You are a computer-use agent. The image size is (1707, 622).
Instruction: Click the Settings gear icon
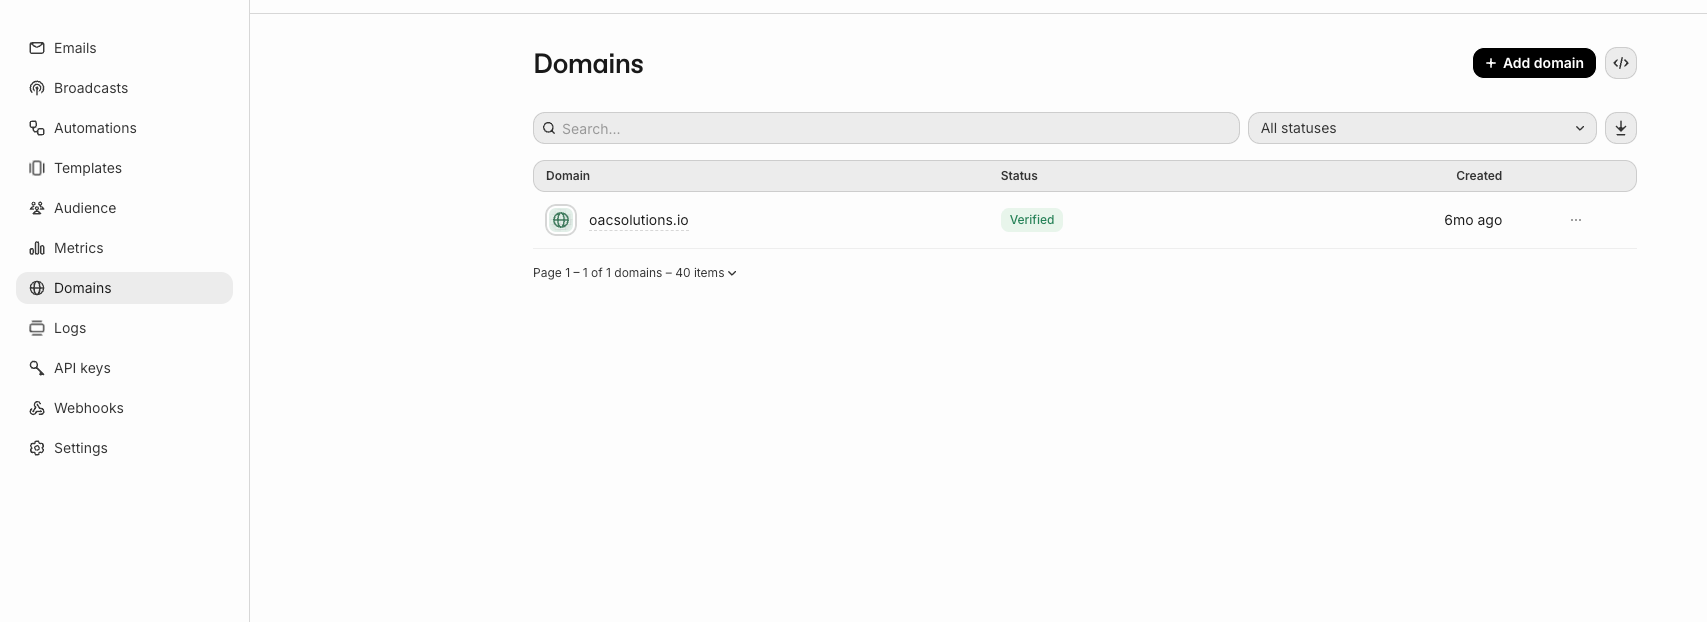(x=37, y=448)
